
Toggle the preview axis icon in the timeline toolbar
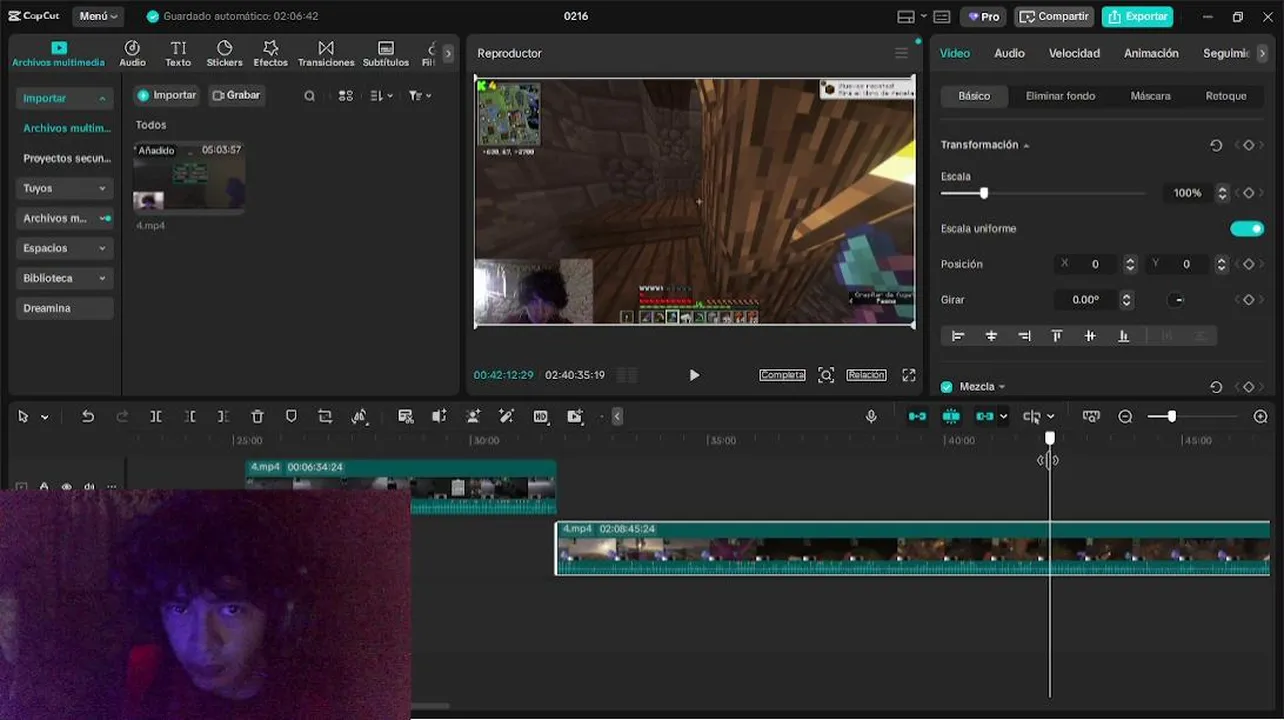(x=1032, y=416)
